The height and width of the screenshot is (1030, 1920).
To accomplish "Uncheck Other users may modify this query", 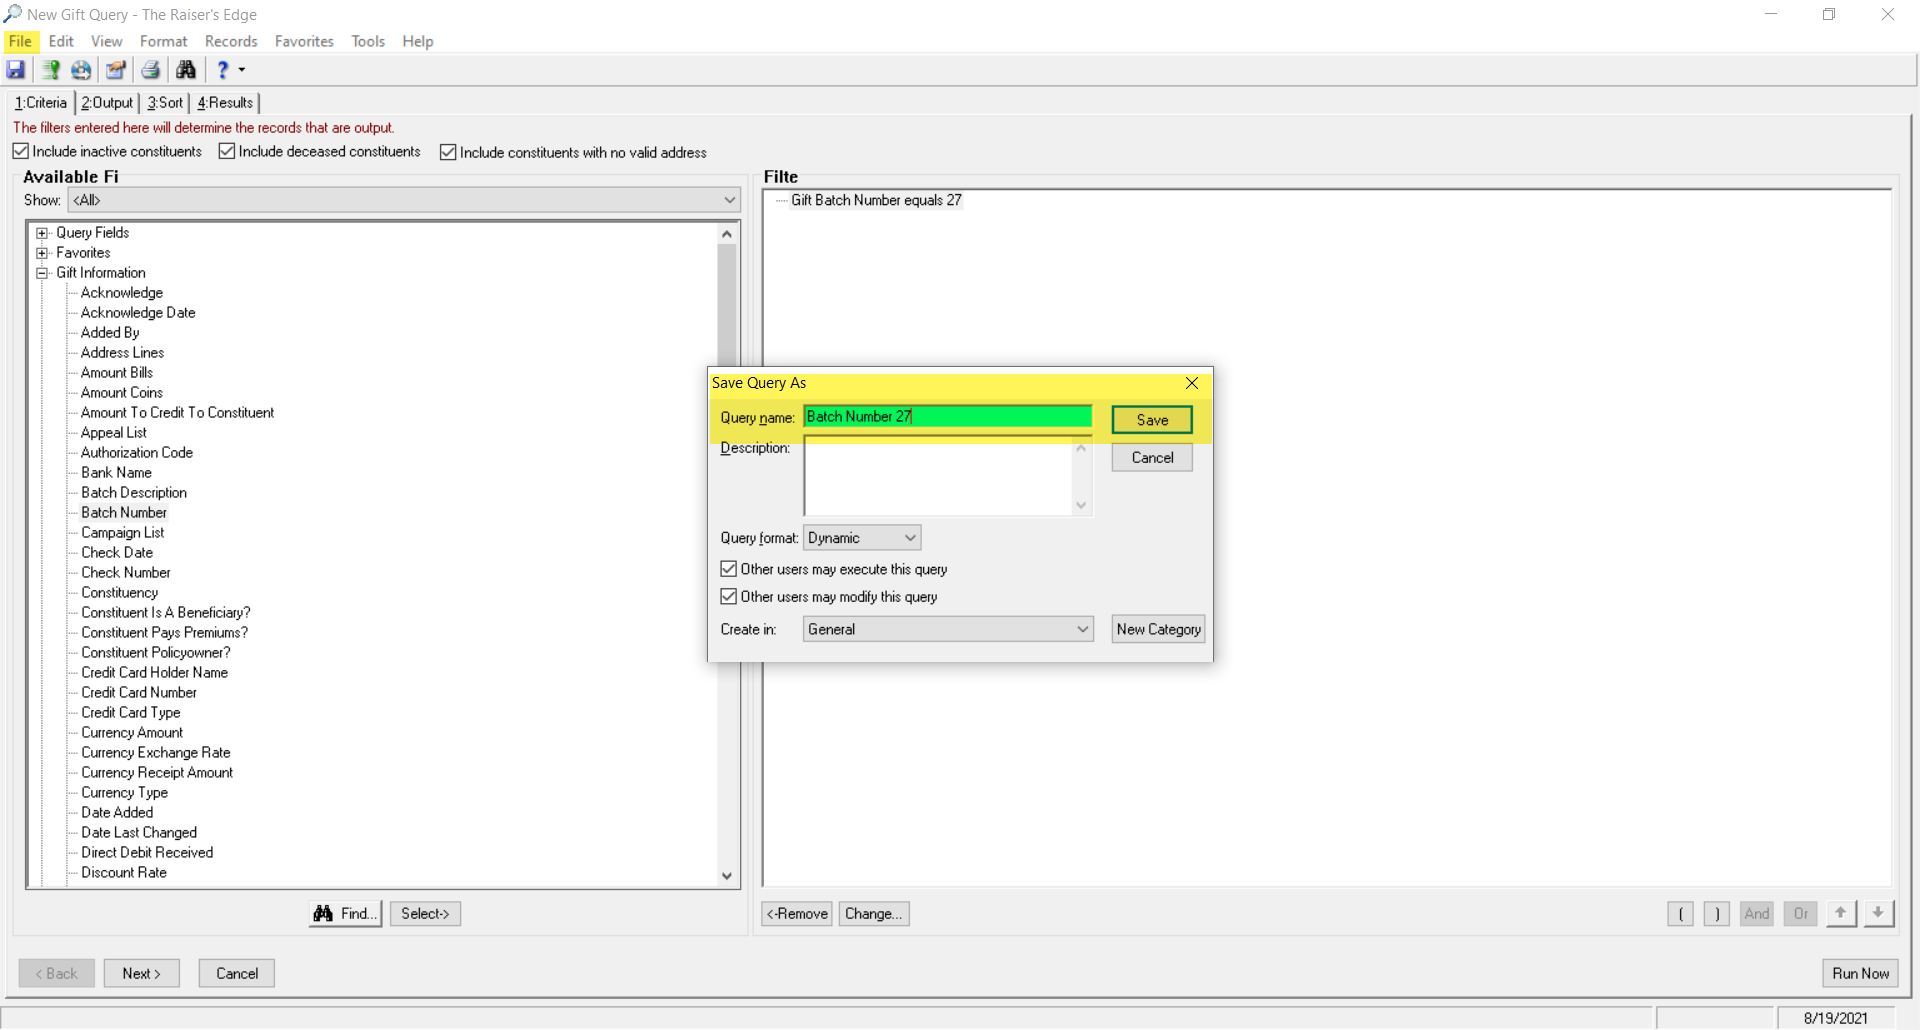I will (729, 596).
